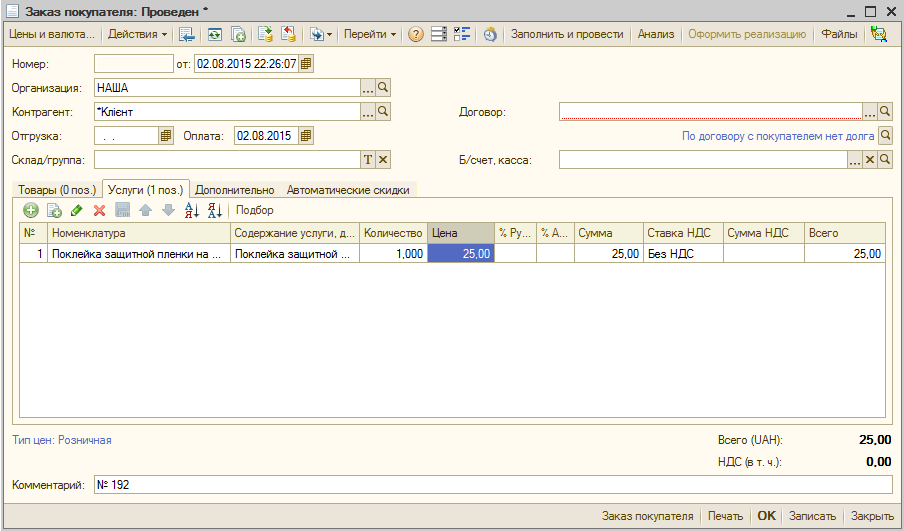
Task: Click the Печать button
Action: coord(725,516)
